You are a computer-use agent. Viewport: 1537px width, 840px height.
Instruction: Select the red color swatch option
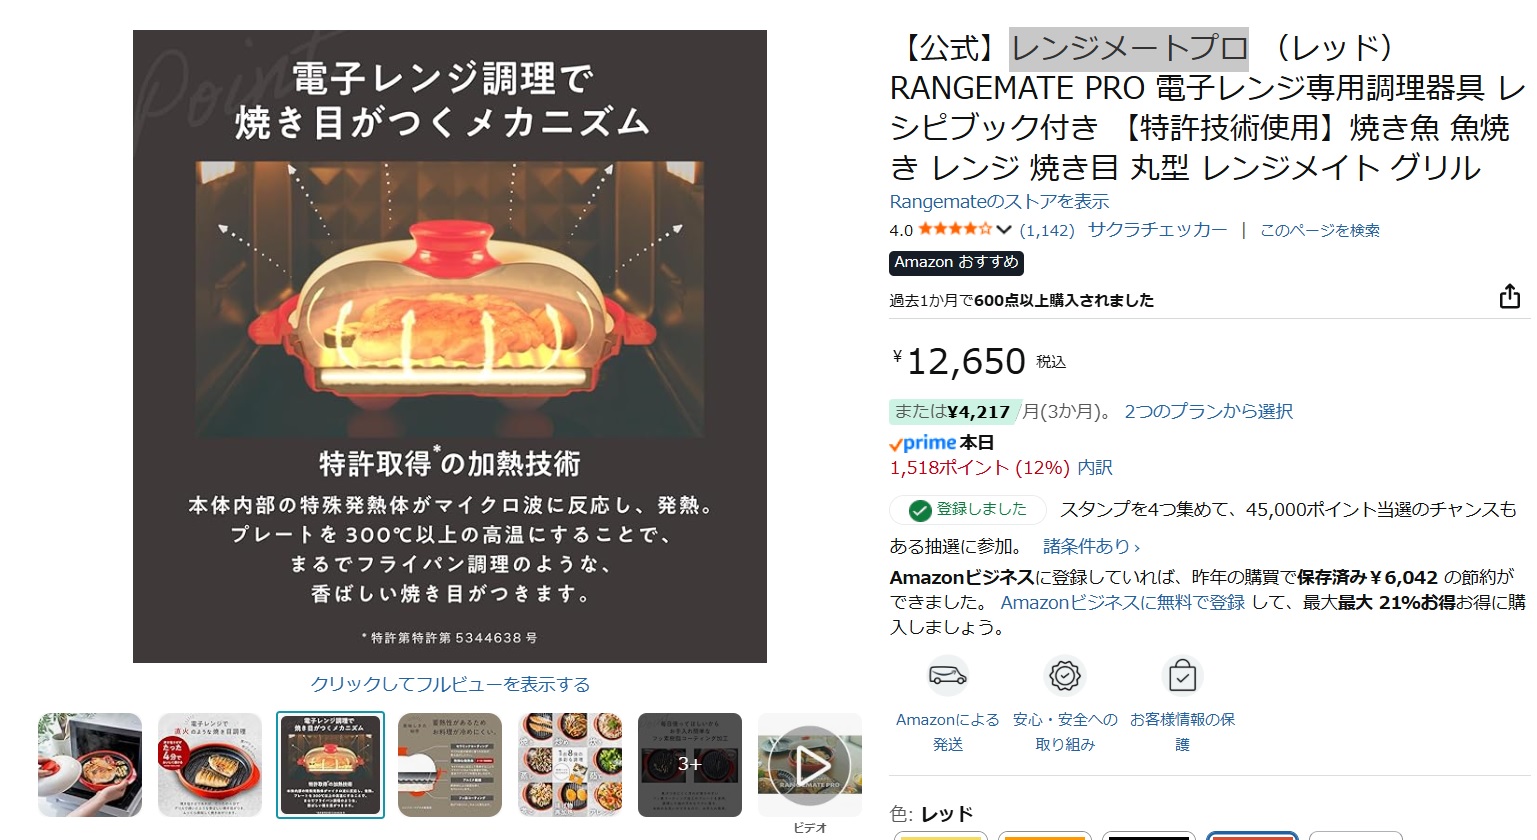[x=1252, y=836]
